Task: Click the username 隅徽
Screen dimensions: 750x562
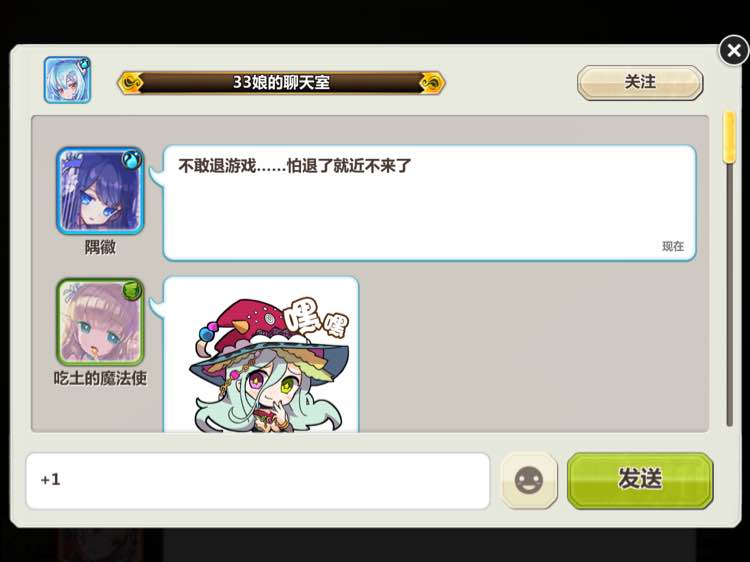Action: [100, 247]
